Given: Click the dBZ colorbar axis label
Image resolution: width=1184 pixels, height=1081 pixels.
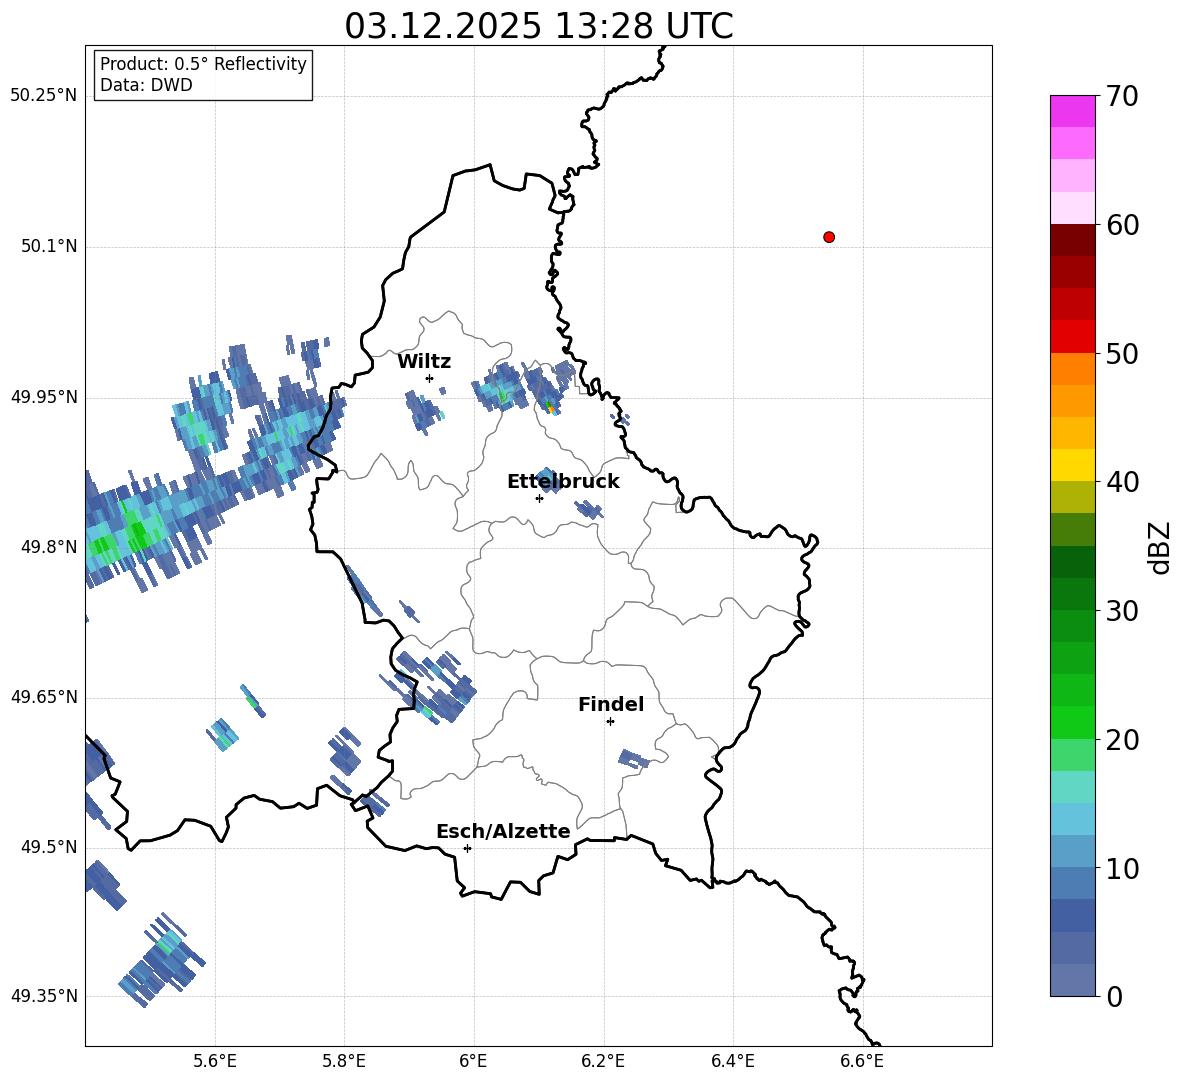Looking at the screenshot, I should pos(1161,547).
